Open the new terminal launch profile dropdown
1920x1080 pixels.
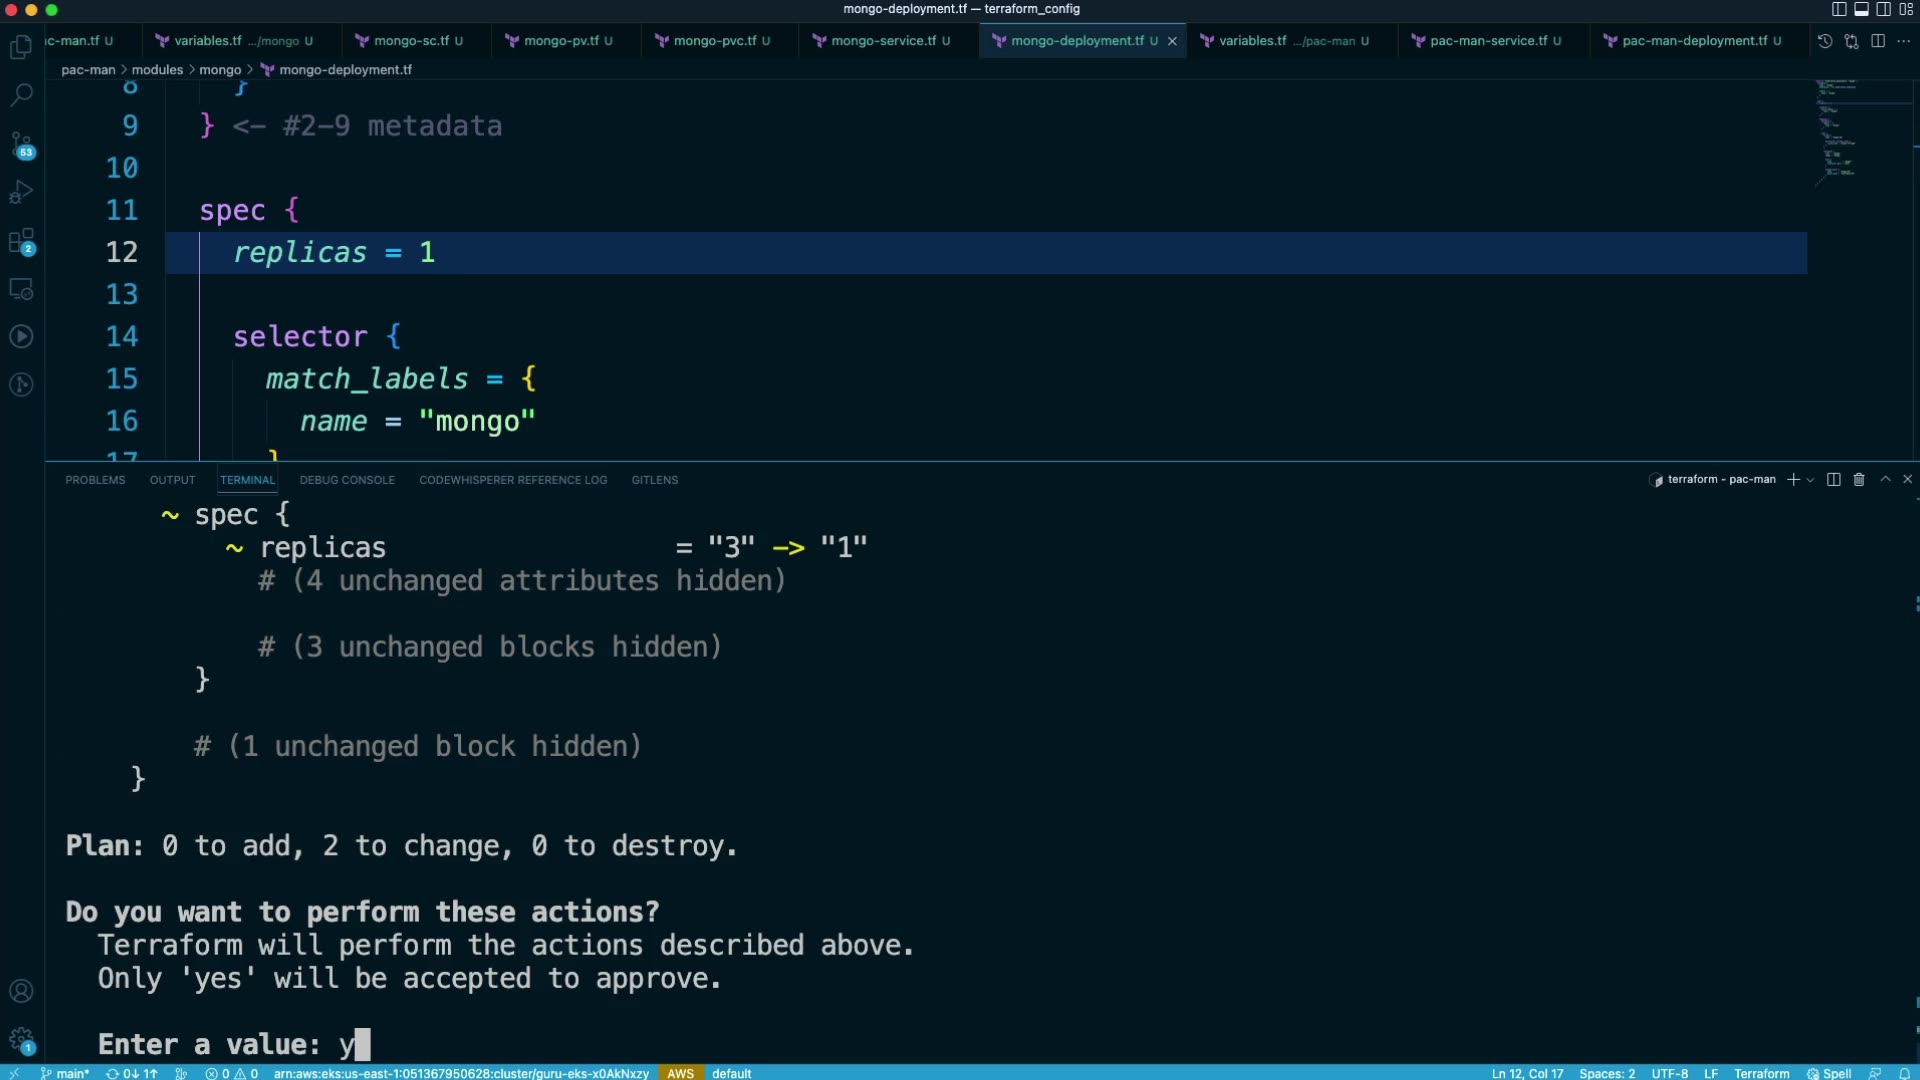[x=1810, y=480]
